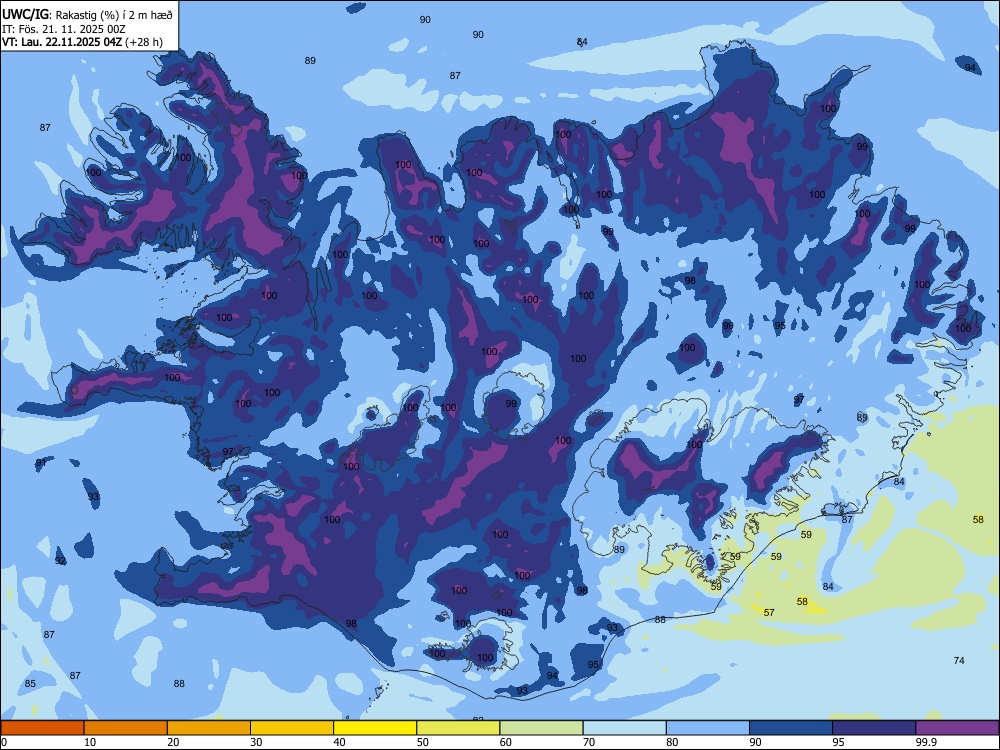
Task: Click the '57' humidity value on the map
Action: point(769,612)
